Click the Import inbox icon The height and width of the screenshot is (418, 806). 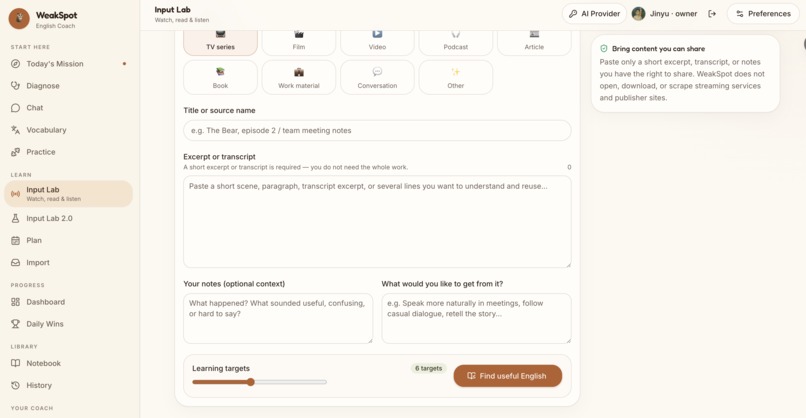pyautogui.click(x=15, y=263)
